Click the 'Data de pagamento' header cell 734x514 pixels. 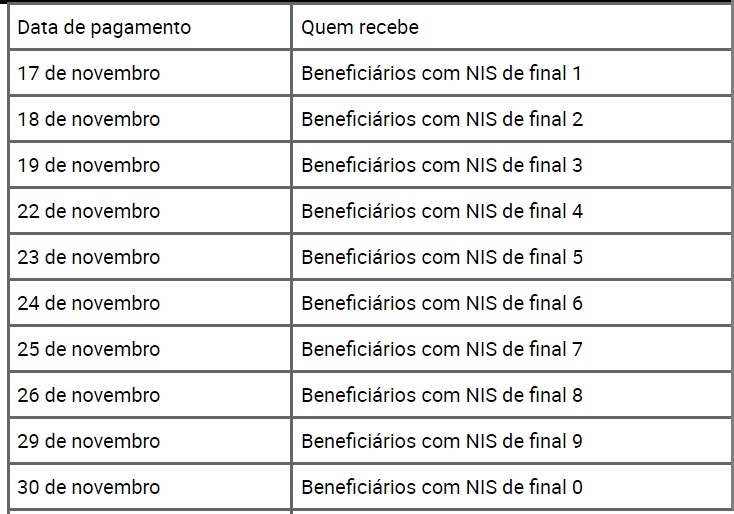click(150, 27)
